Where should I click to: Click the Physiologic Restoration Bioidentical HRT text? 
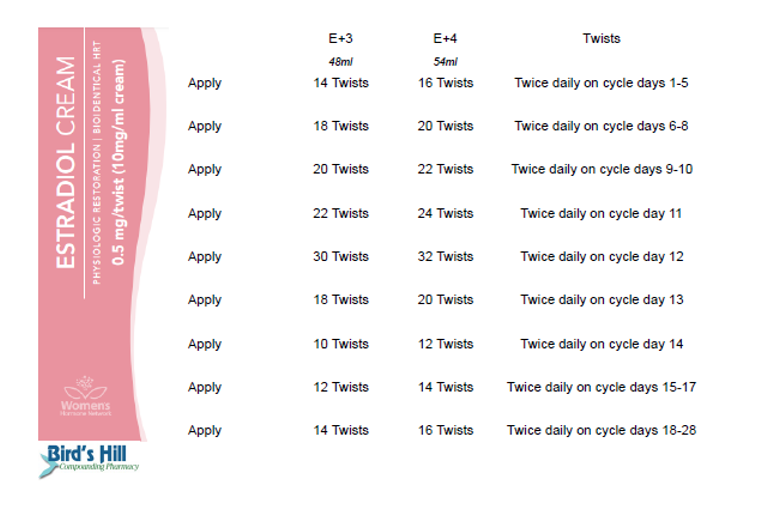pyautogui.click(x=96, y=162)
